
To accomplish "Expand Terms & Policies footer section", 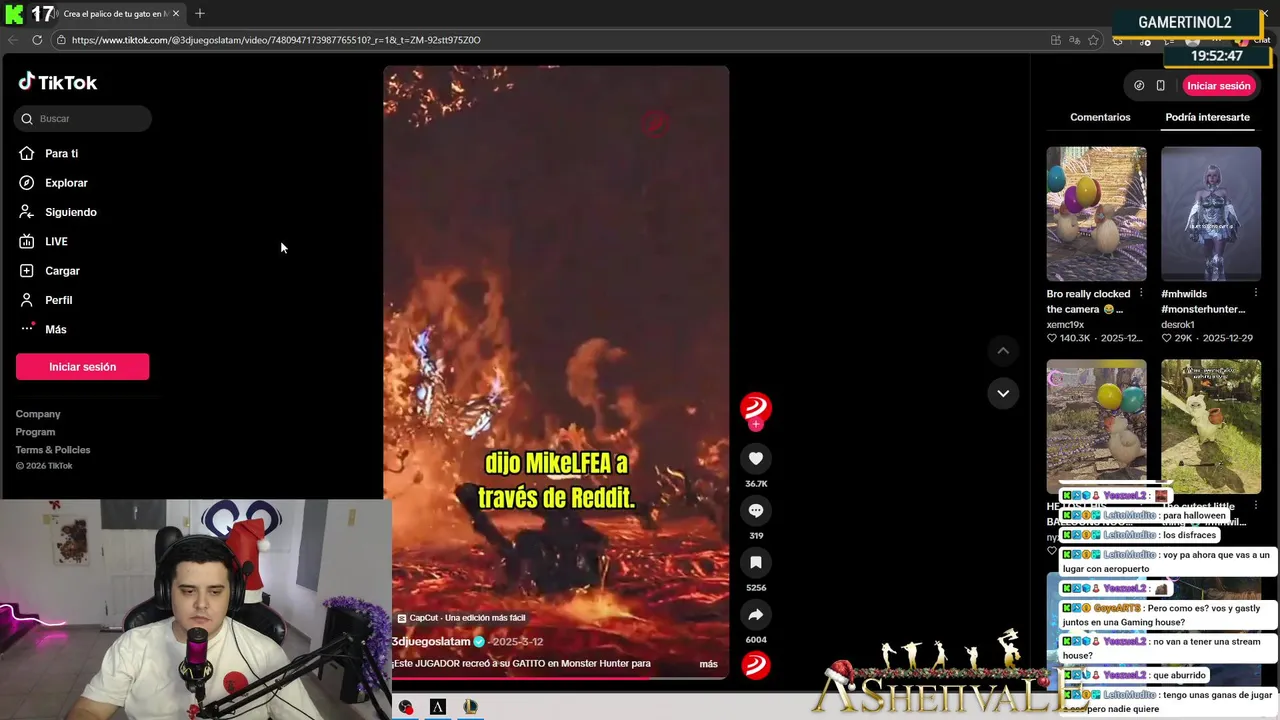I will point(53,450).
